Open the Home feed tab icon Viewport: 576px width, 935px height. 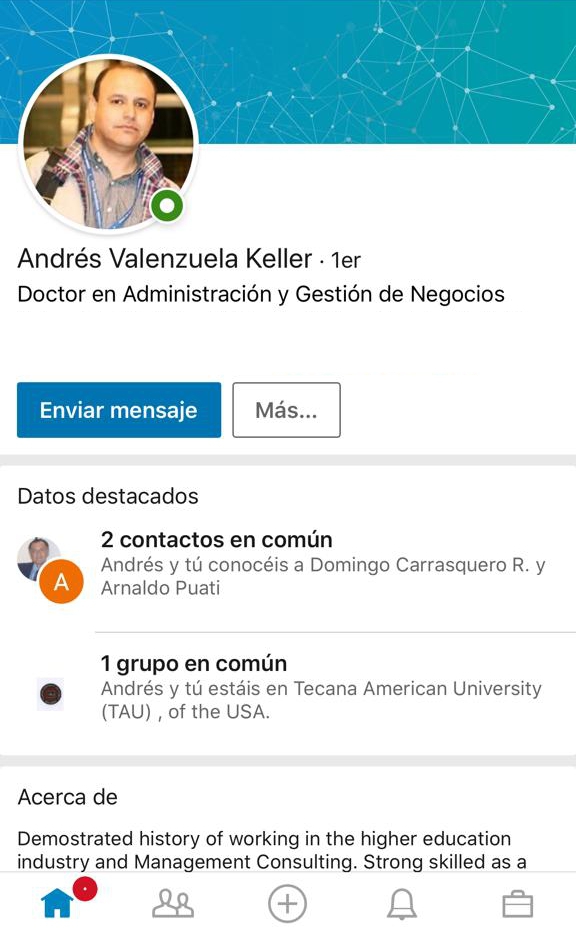click(x=57, y=903)
